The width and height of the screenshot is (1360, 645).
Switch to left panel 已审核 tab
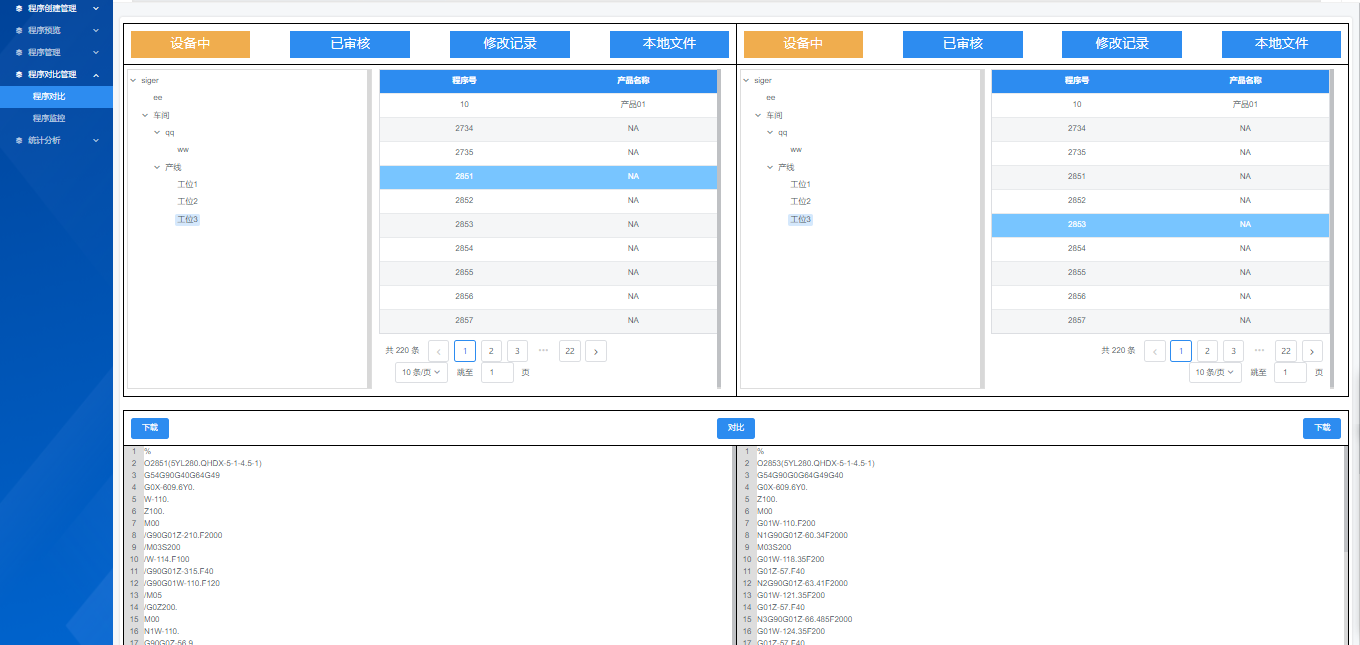click(x=350, y=44)
